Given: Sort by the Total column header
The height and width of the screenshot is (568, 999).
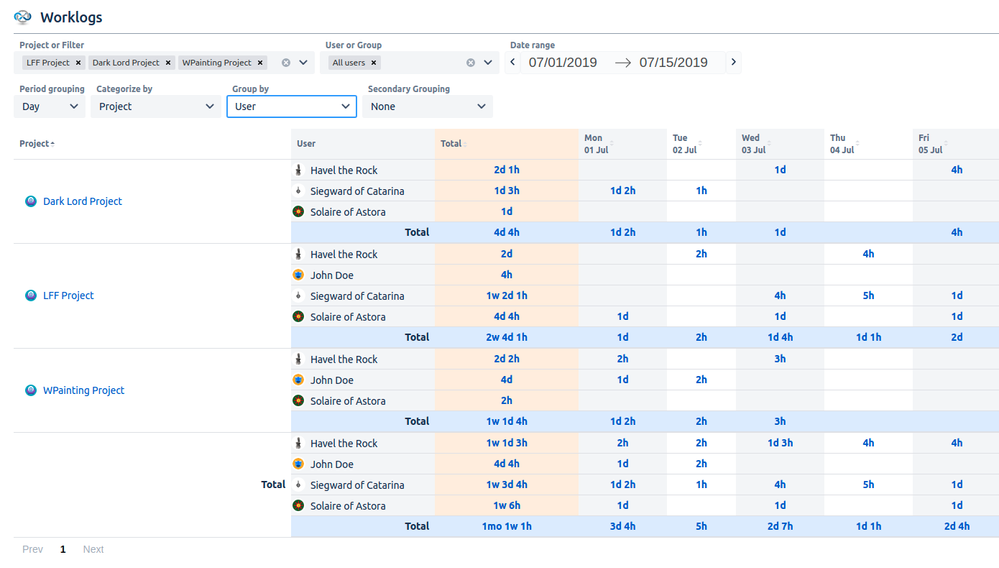Looking at the screenshot, I should 453,144.
